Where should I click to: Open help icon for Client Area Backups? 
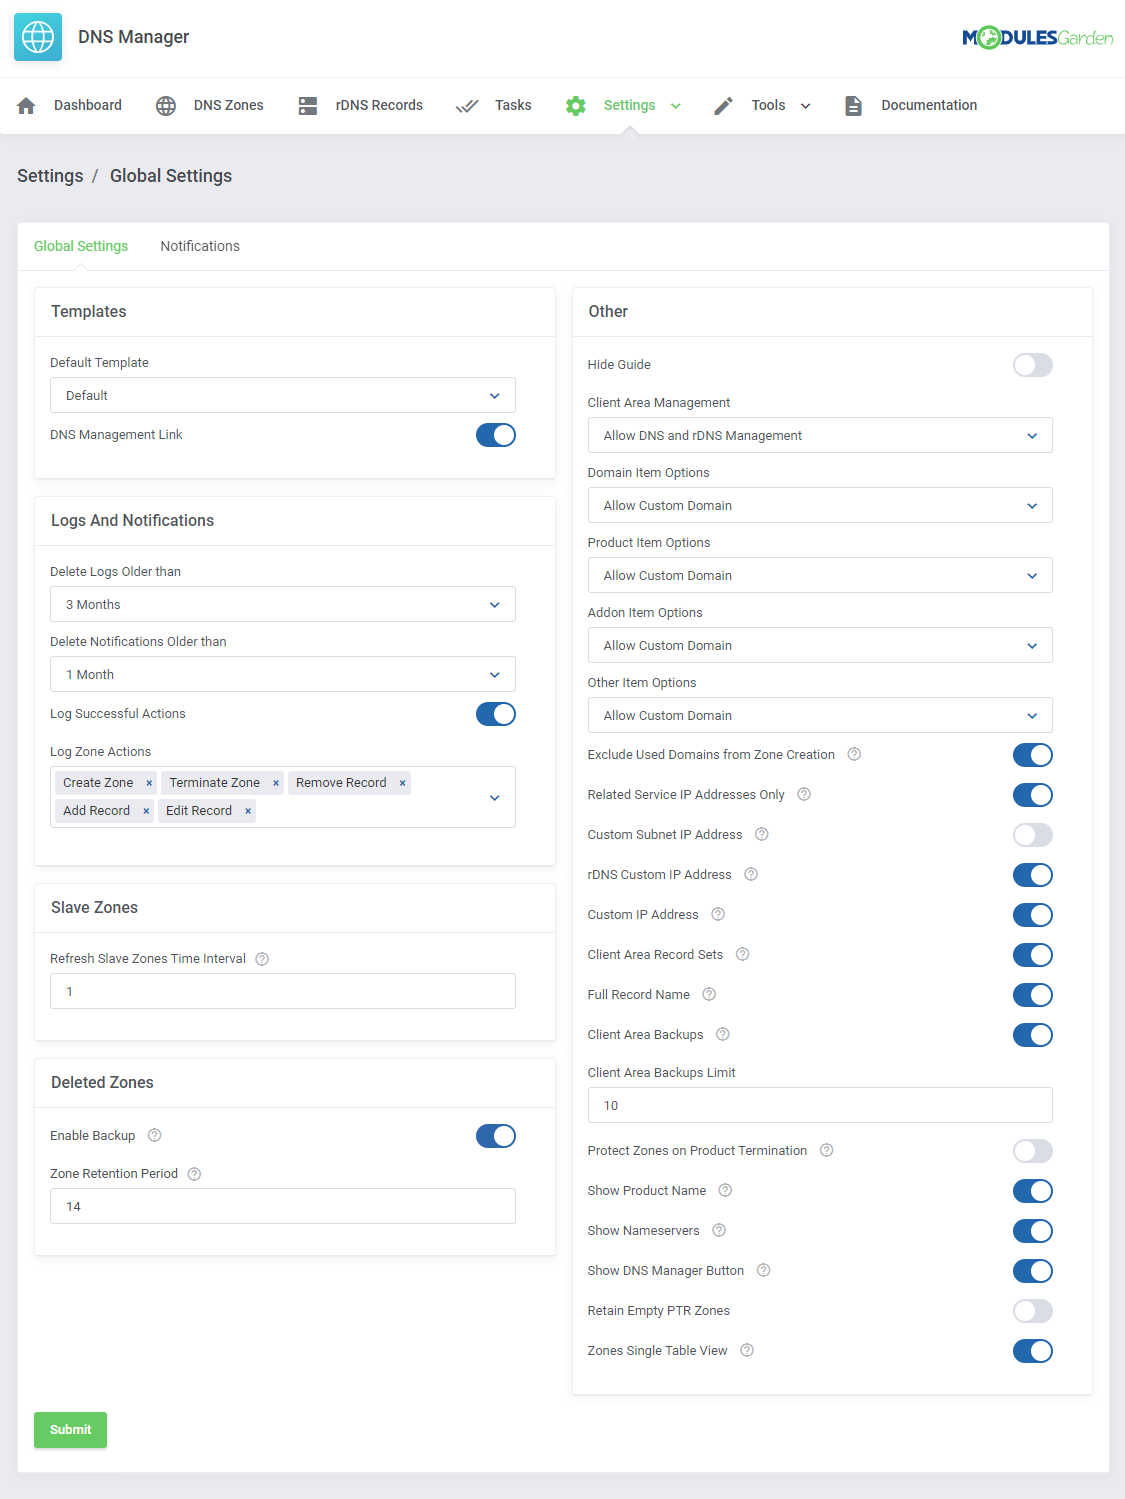click(x=723, y=1035)
